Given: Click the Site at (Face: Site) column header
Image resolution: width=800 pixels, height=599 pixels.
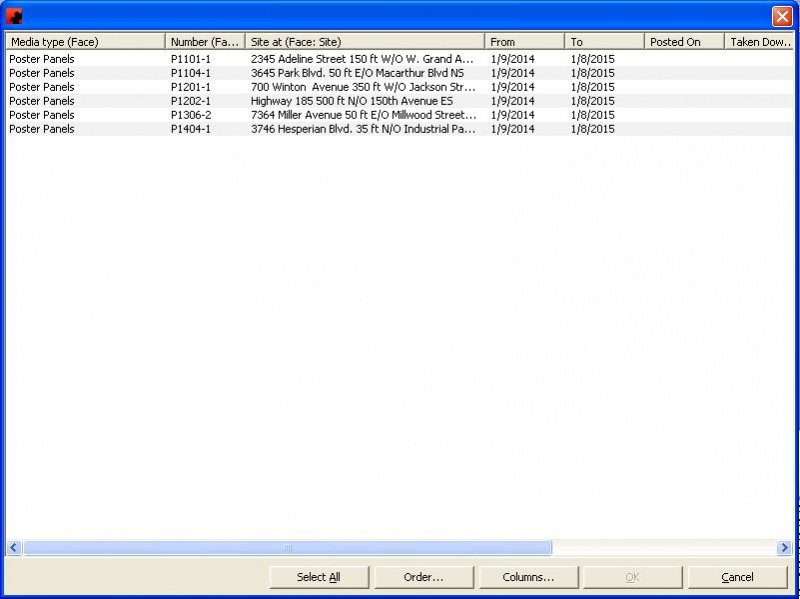Looking at the screenshot, I should click(x=365, y=42).
